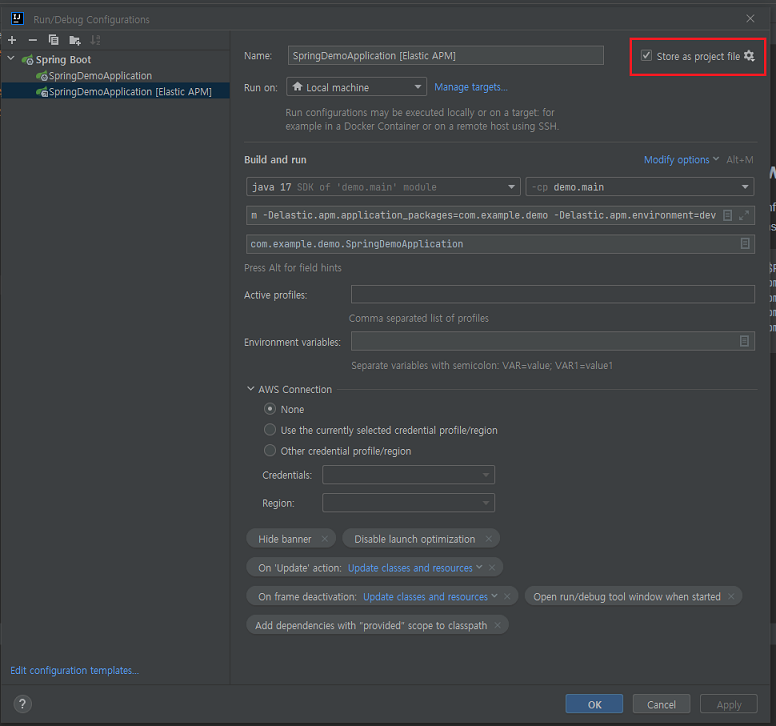Open the java 17 SDK dropdown
Viewport: 776px width, 726px height.
382,187
